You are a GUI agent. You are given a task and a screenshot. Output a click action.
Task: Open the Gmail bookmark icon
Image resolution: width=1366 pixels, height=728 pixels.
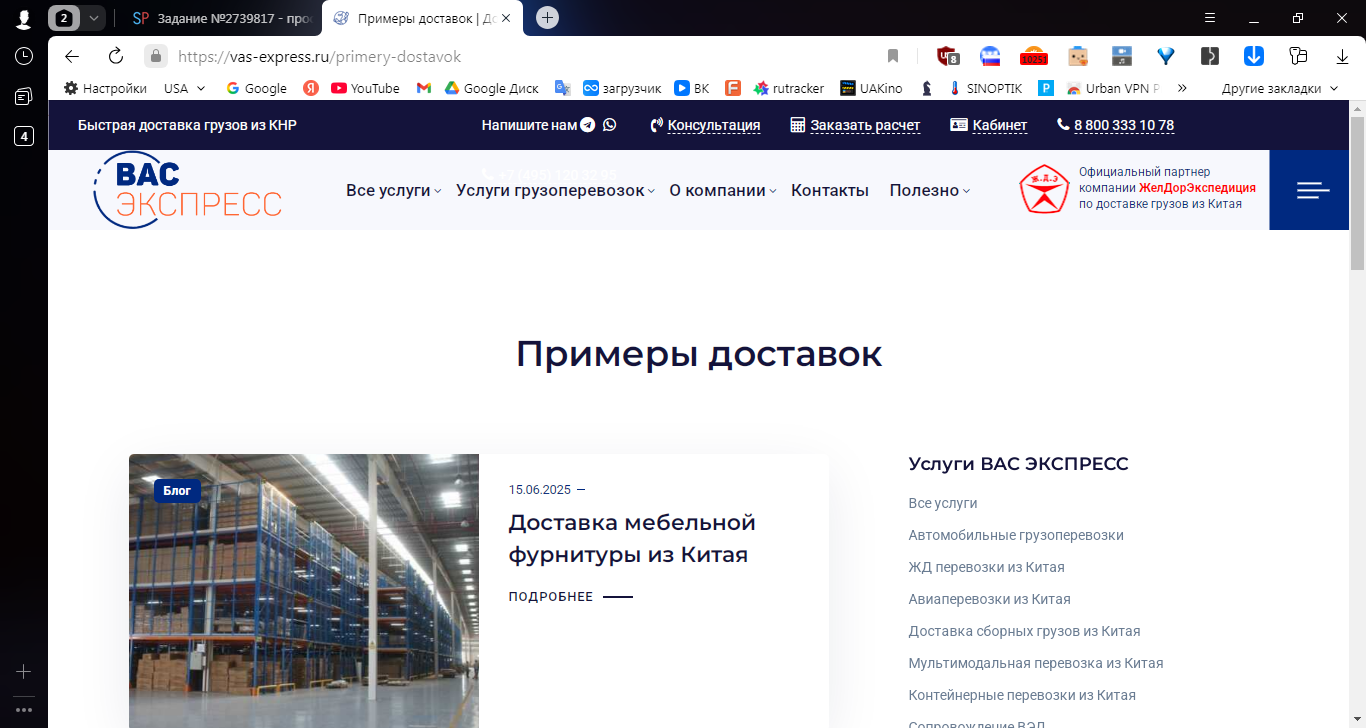[424, 88]
